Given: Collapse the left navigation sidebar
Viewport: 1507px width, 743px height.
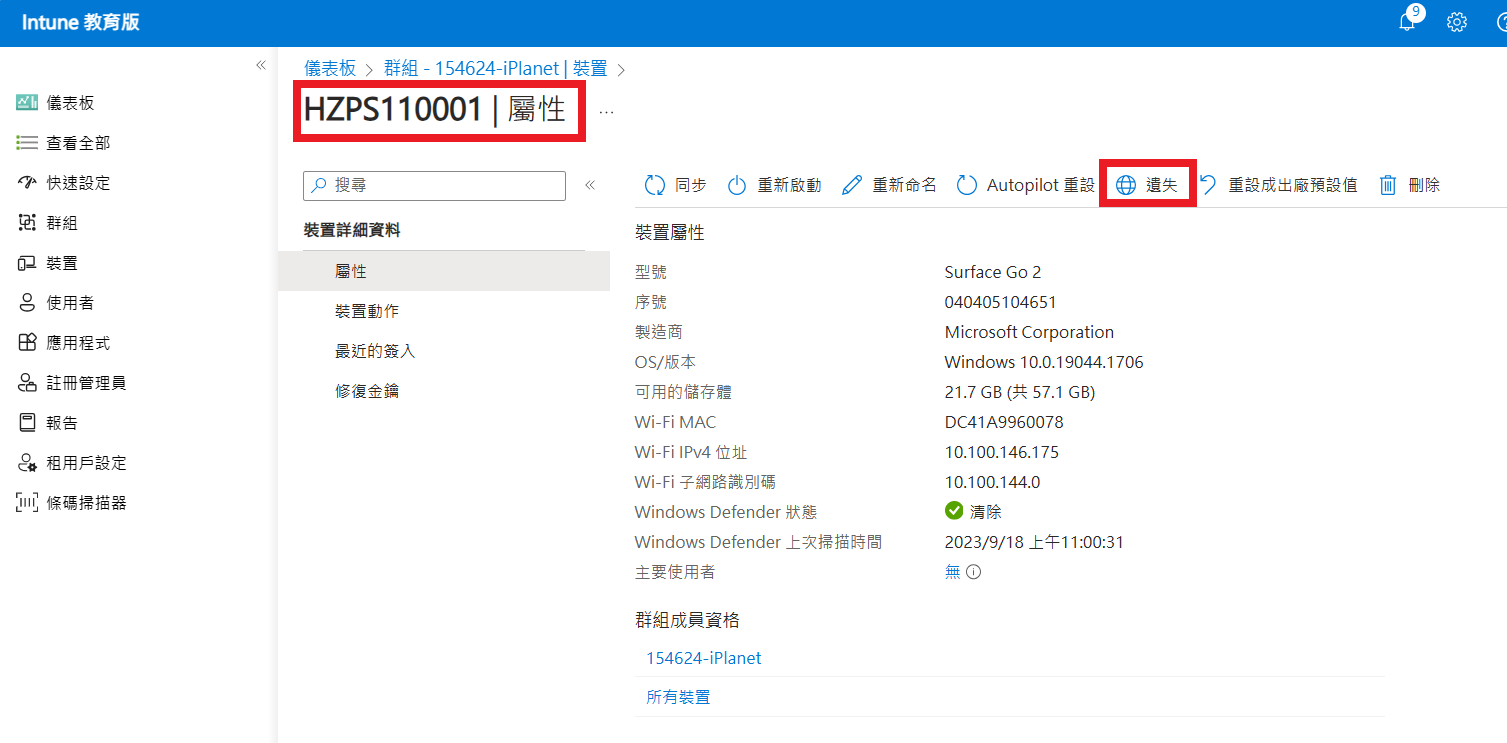Looking at the screenshot, I should 261,65.
